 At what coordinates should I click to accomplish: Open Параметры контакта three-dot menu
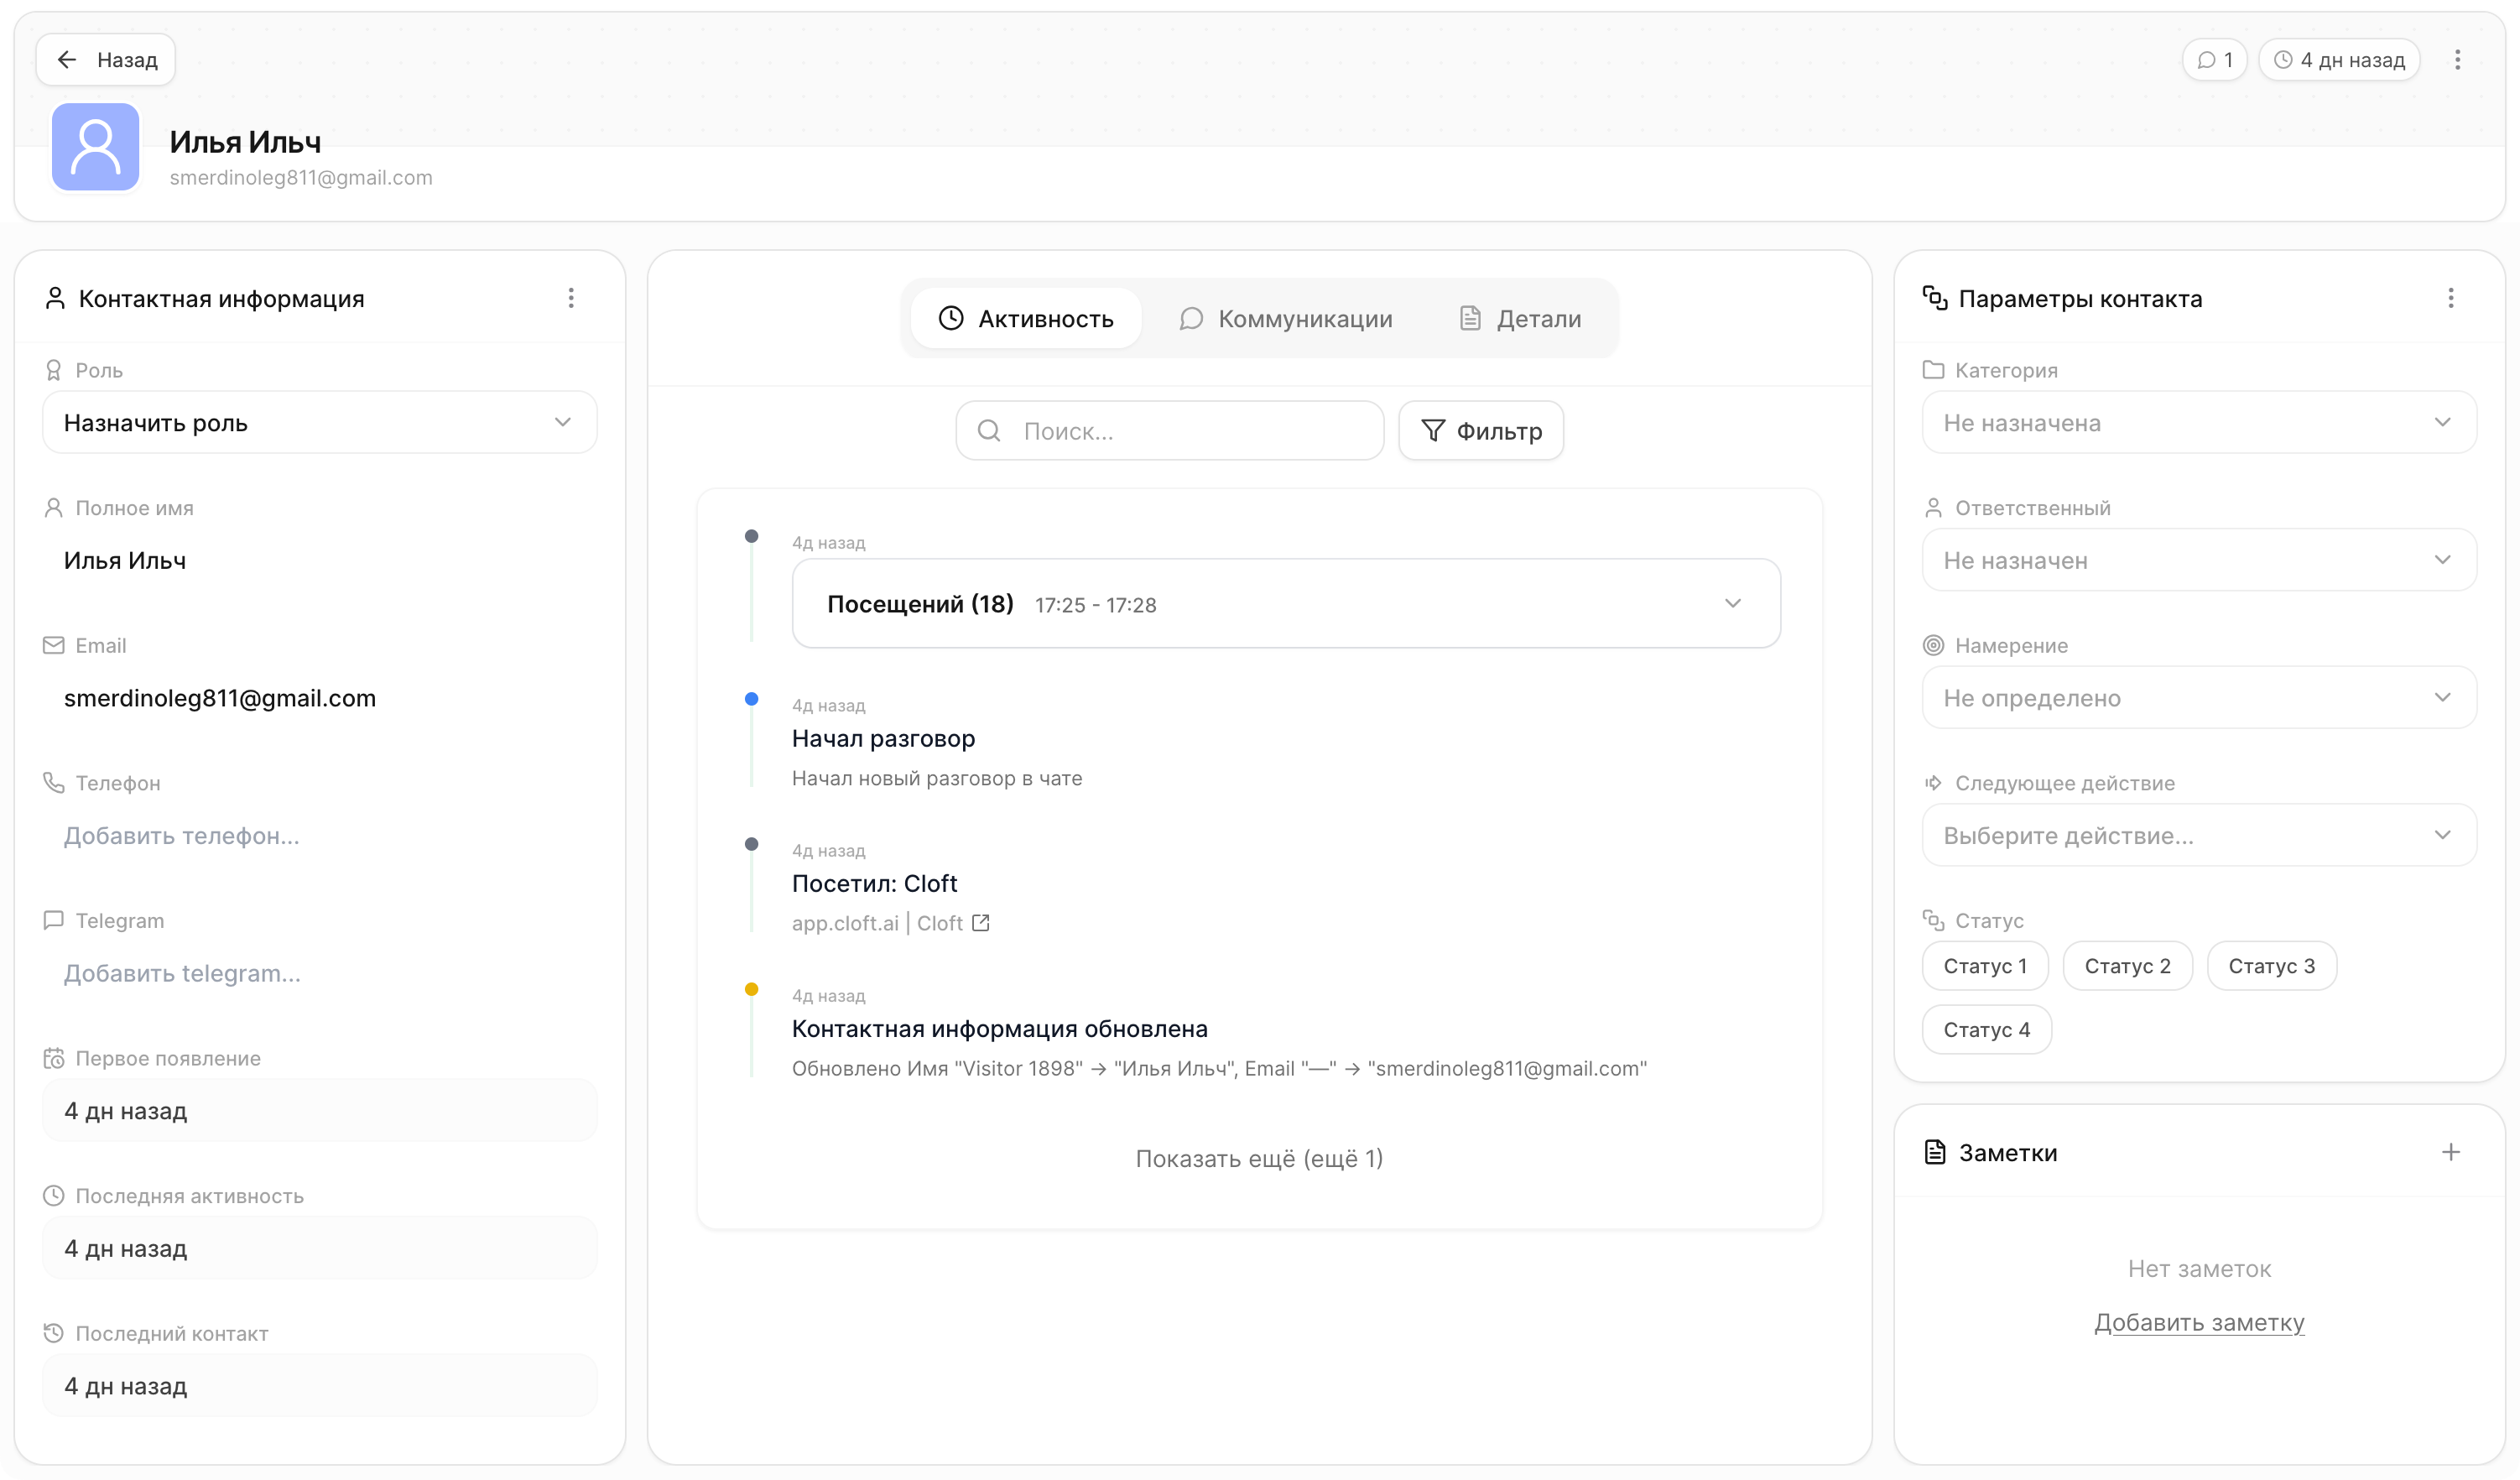click(2450, 298)
